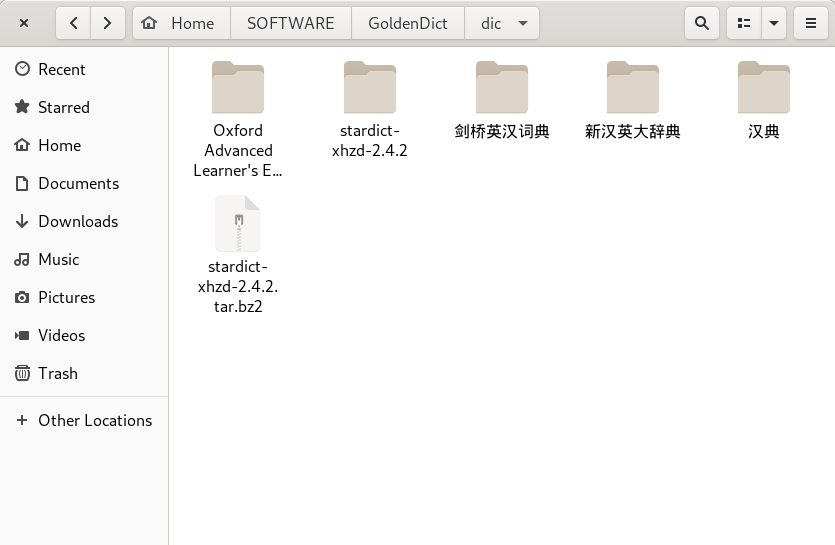Open the search magnifier button

tap(702, 23)
